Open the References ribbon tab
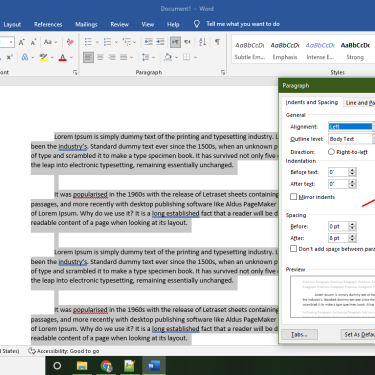 [48, 24]
